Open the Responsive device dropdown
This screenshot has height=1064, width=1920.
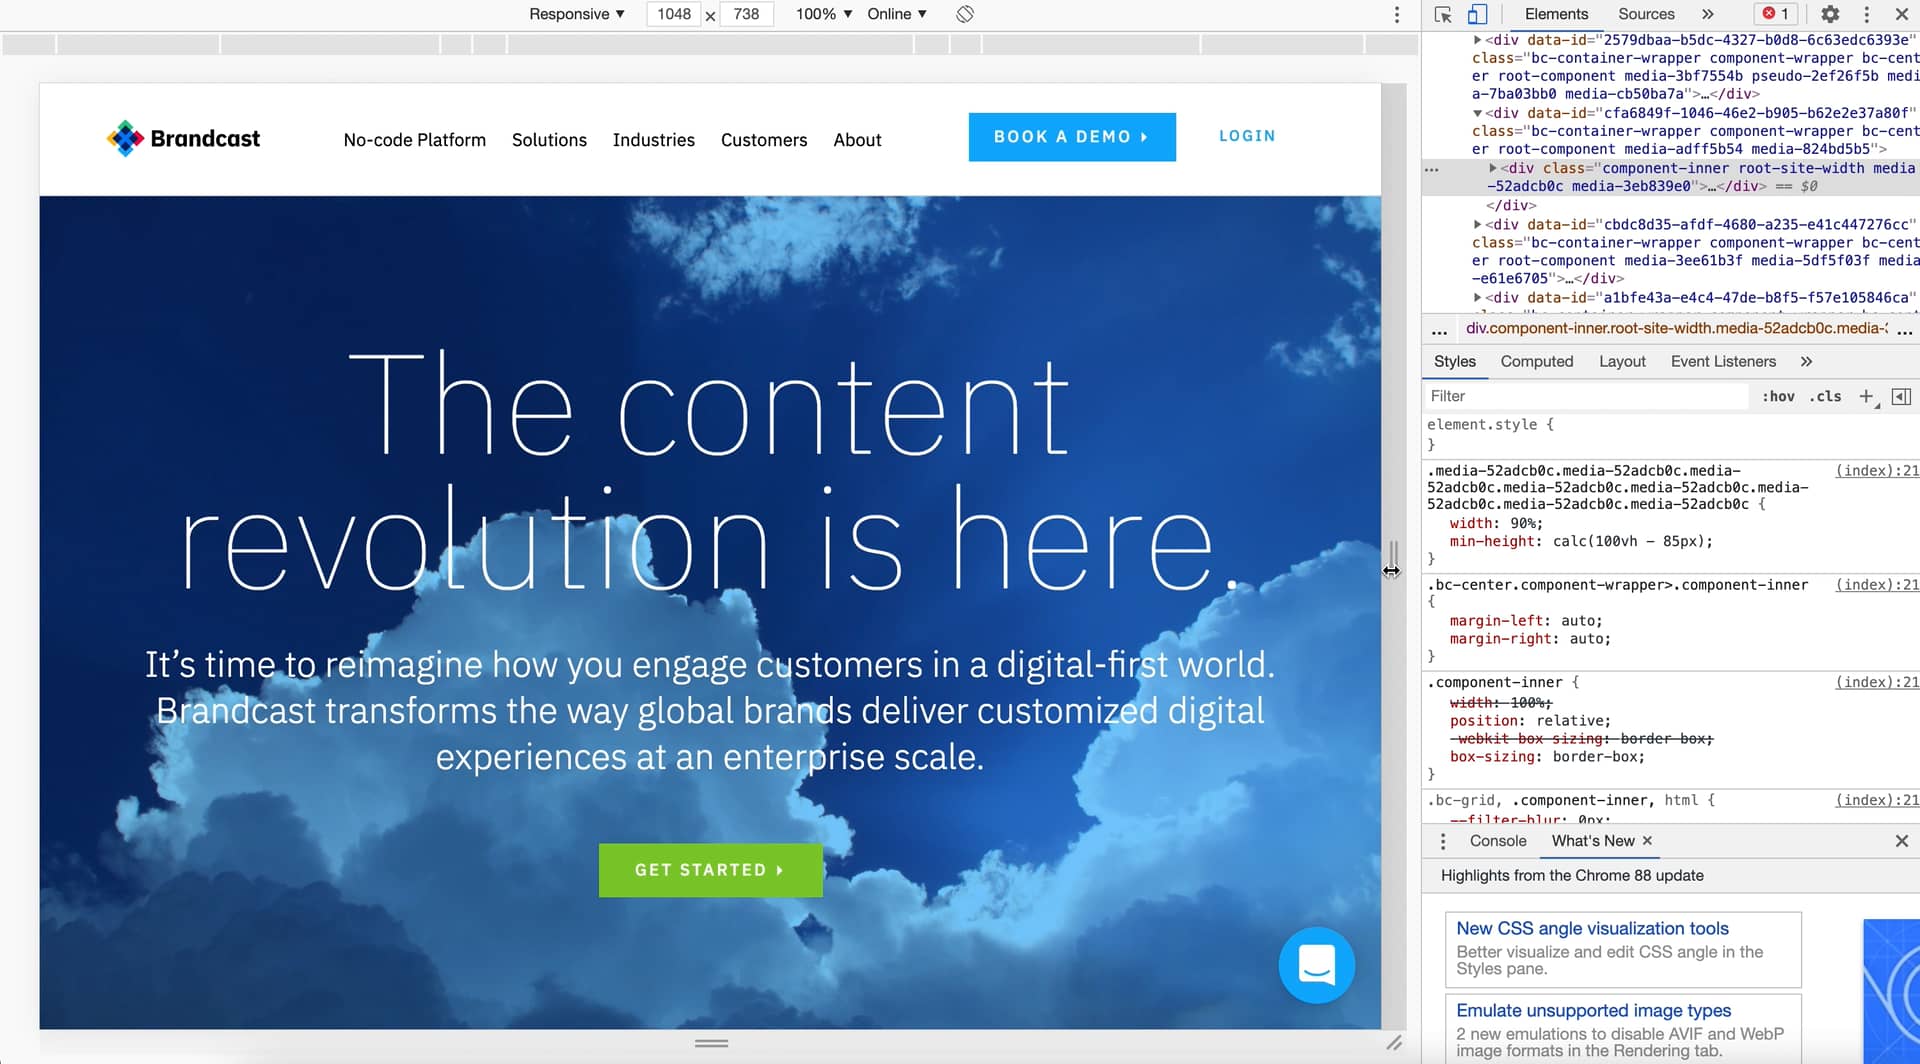577,14
